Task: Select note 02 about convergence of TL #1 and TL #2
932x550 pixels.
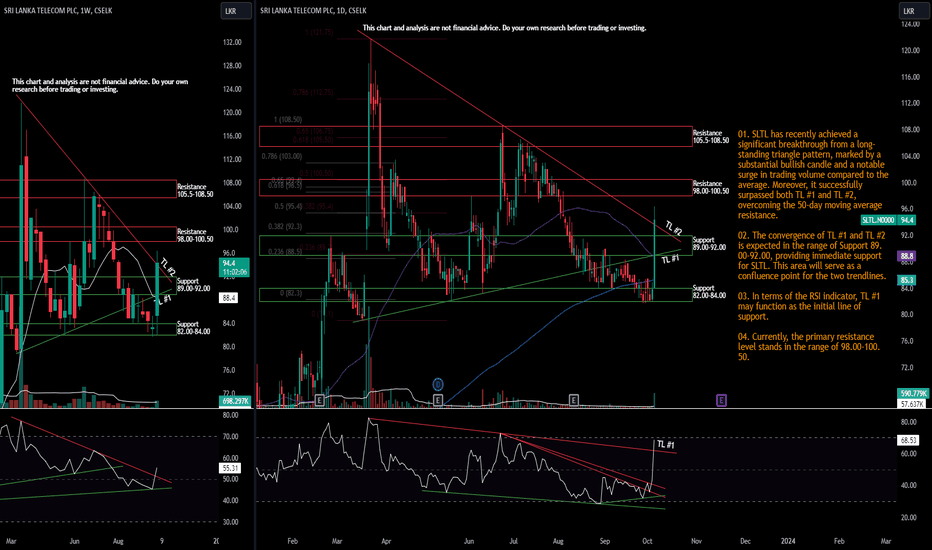Action: (812, 256)
